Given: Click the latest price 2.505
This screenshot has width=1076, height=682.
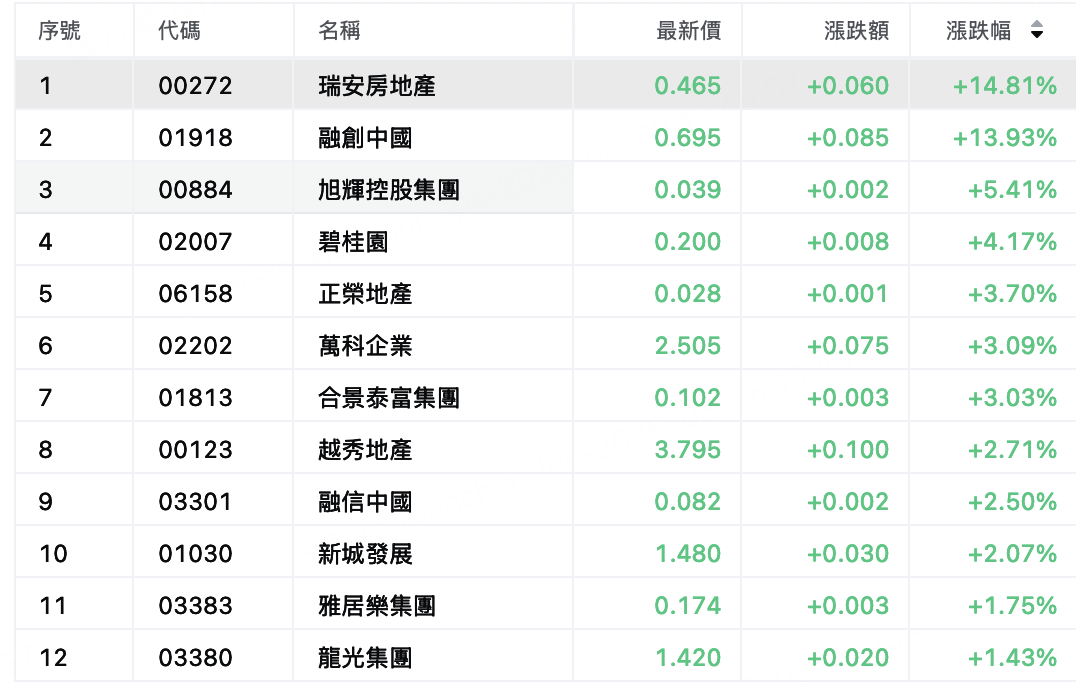Looking at the screenshot, I should [x=688, y=346].
